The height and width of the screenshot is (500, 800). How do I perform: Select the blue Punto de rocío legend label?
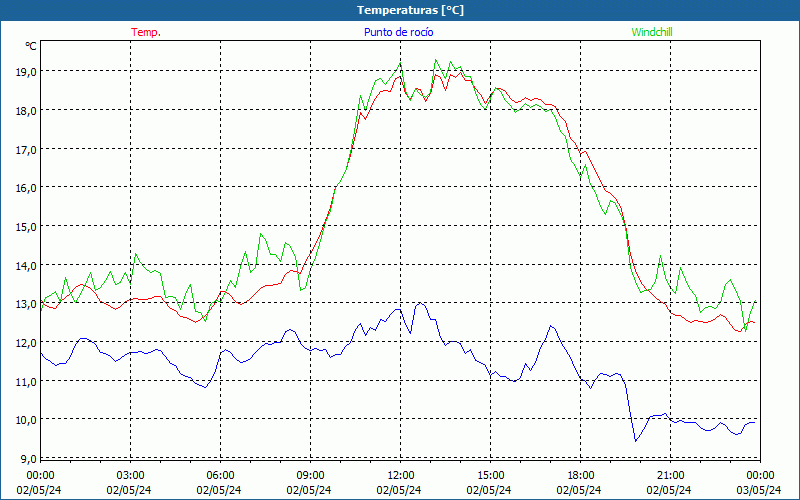click(x=398, y=32)
